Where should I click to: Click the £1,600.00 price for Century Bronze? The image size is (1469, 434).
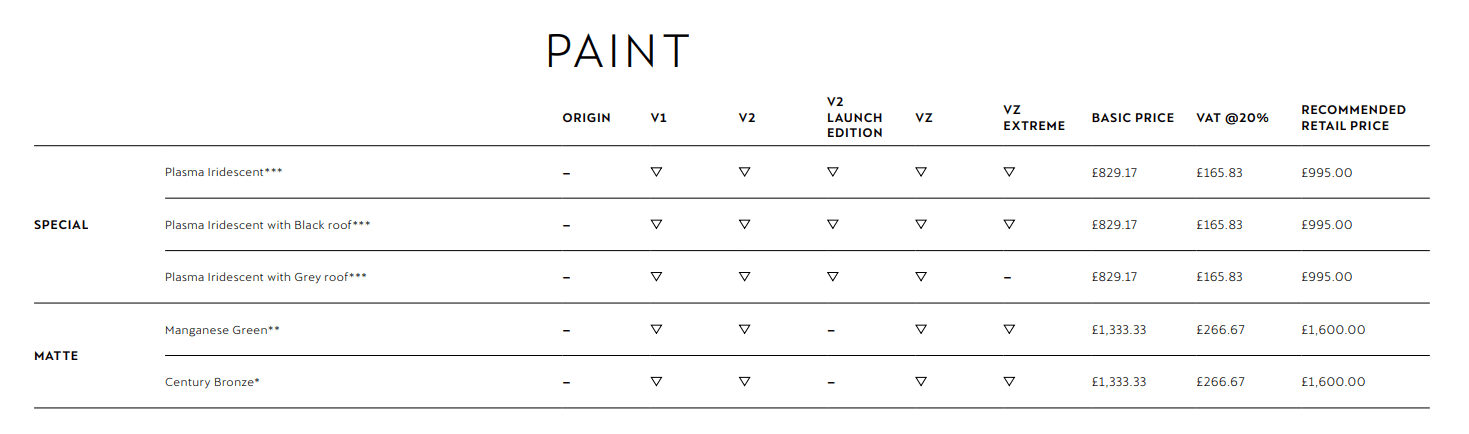[1333, 382]
